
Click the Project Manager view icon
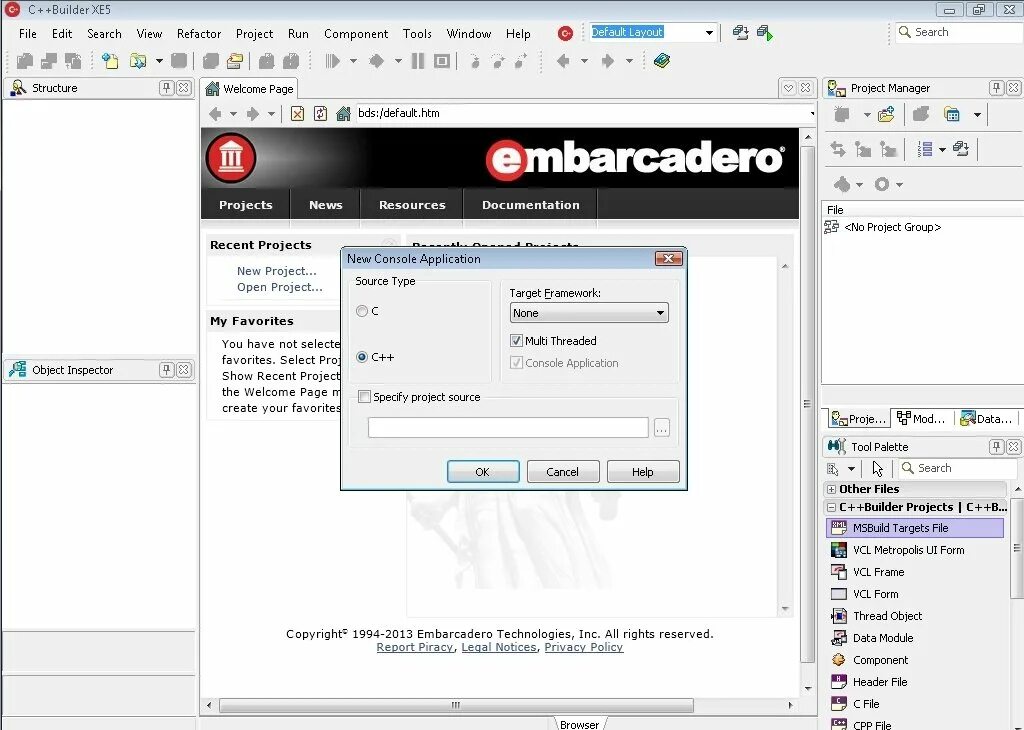pos(952,115)
